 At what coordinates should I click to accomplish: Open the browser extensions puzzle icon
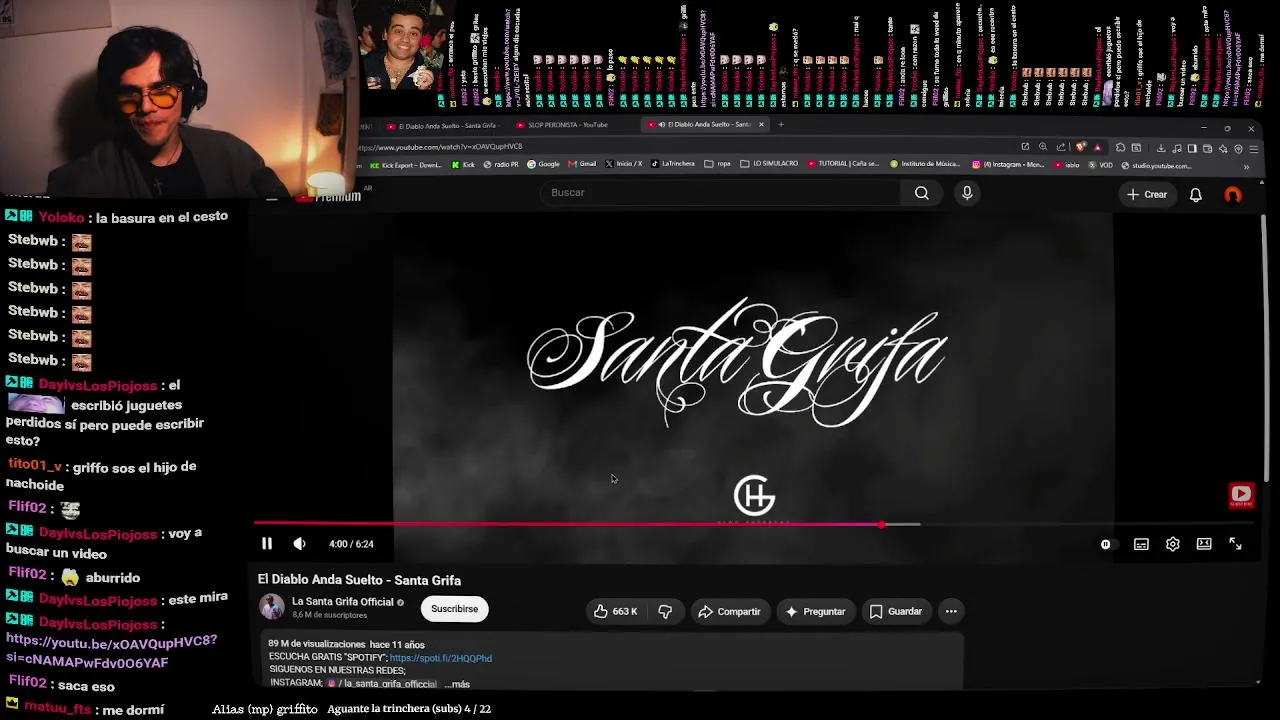click(x=1120, y=148)
